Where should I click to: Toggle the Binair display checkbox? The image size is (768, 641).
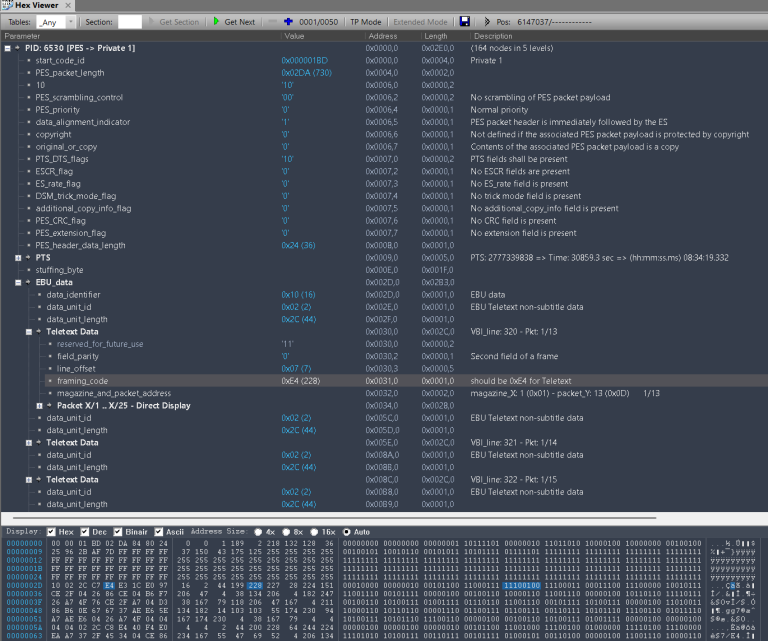[118, 532]
